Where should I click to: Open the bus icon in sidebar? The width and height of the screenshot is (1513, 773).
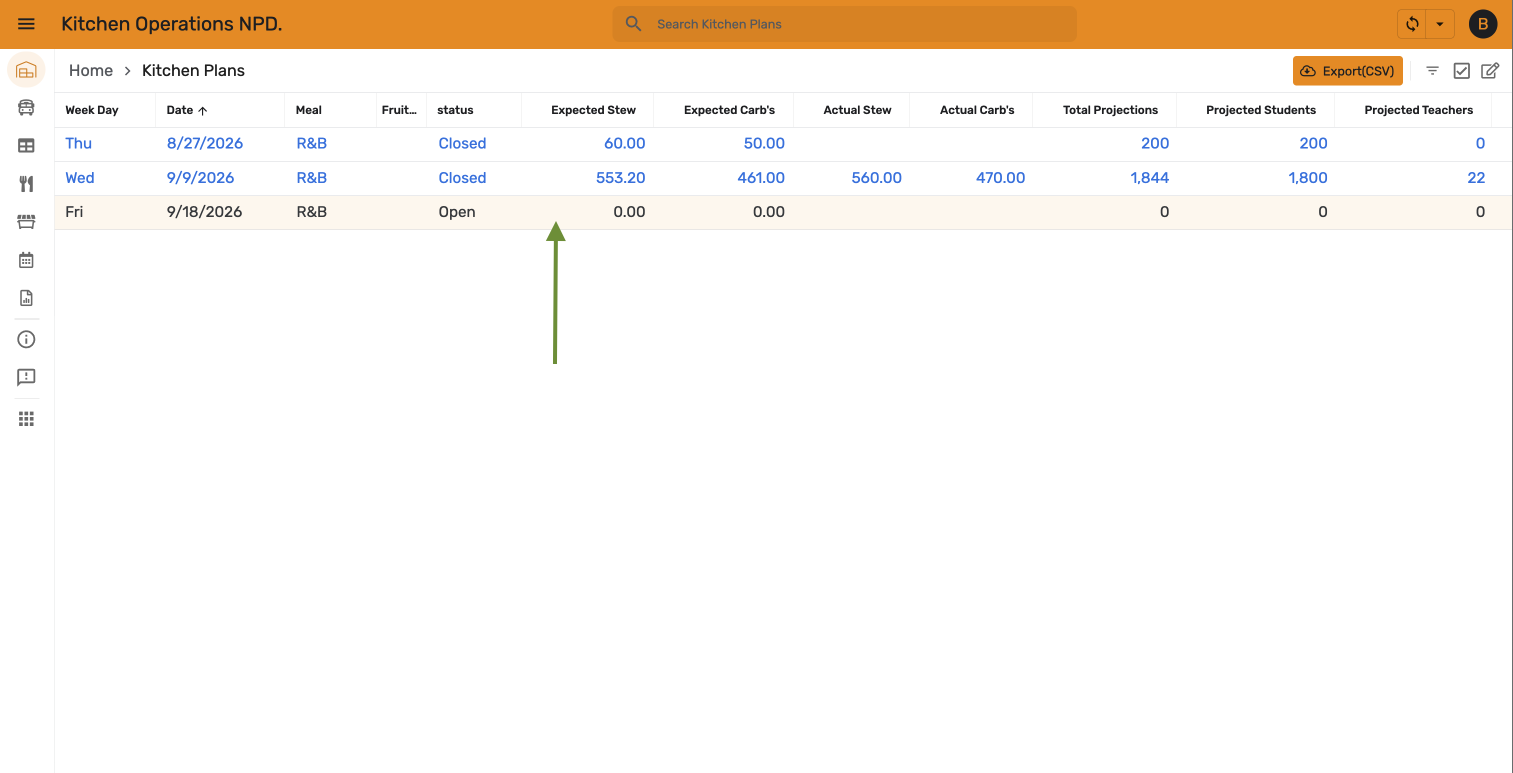26,108
